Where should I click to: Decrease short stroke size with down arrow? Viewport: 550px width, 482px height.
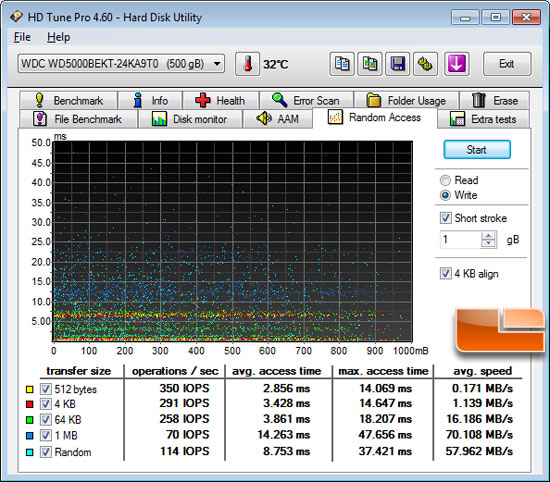[489, 243]
